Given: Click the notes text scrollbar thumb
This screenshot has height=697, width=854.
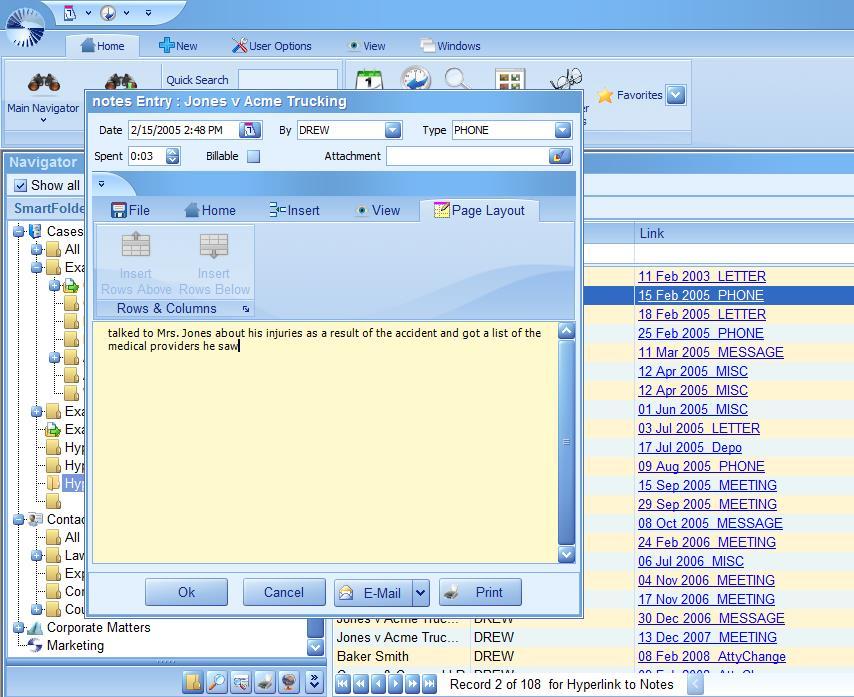Looking at the screenshot, I should pos(566,442).
